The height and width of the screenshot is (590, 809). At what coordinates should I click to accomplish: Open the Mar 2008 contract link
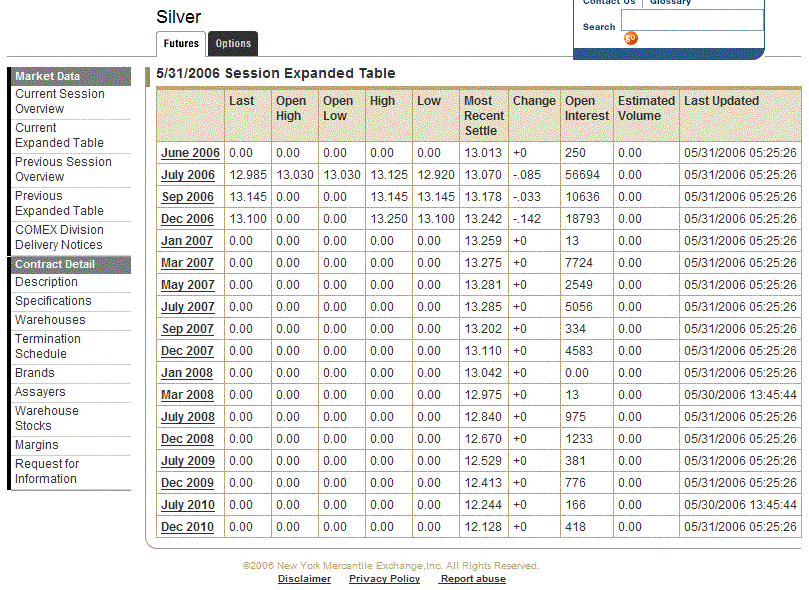pos(188,395)
